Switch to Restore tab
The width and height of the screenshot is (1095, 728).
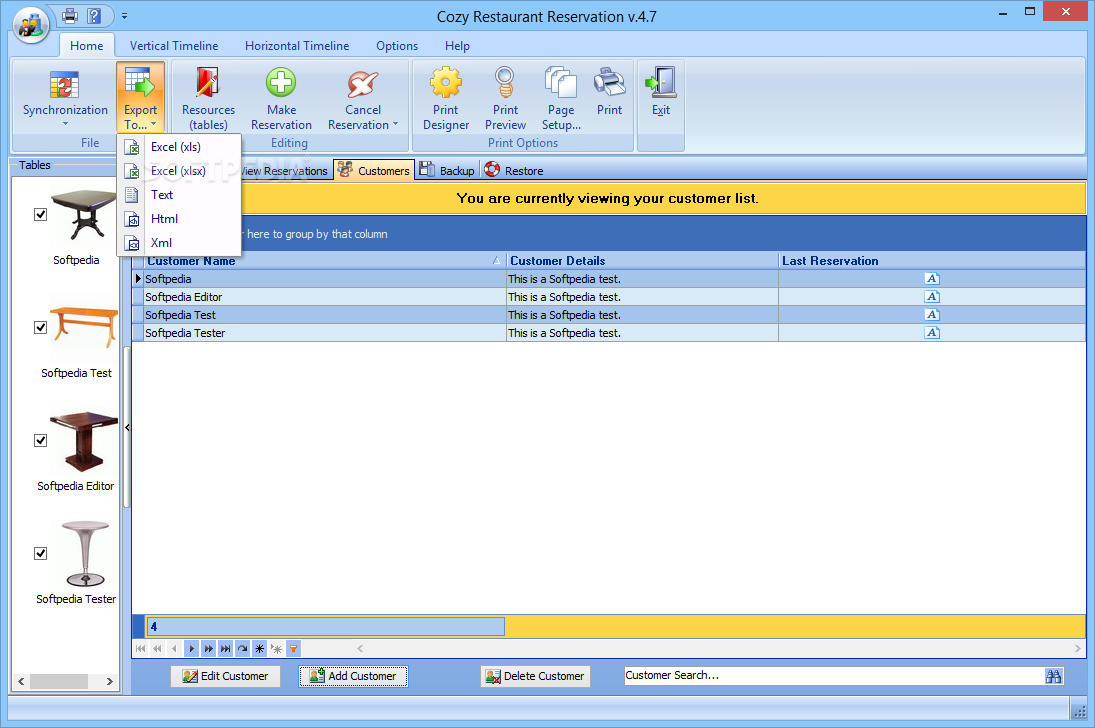pos(514,170)
